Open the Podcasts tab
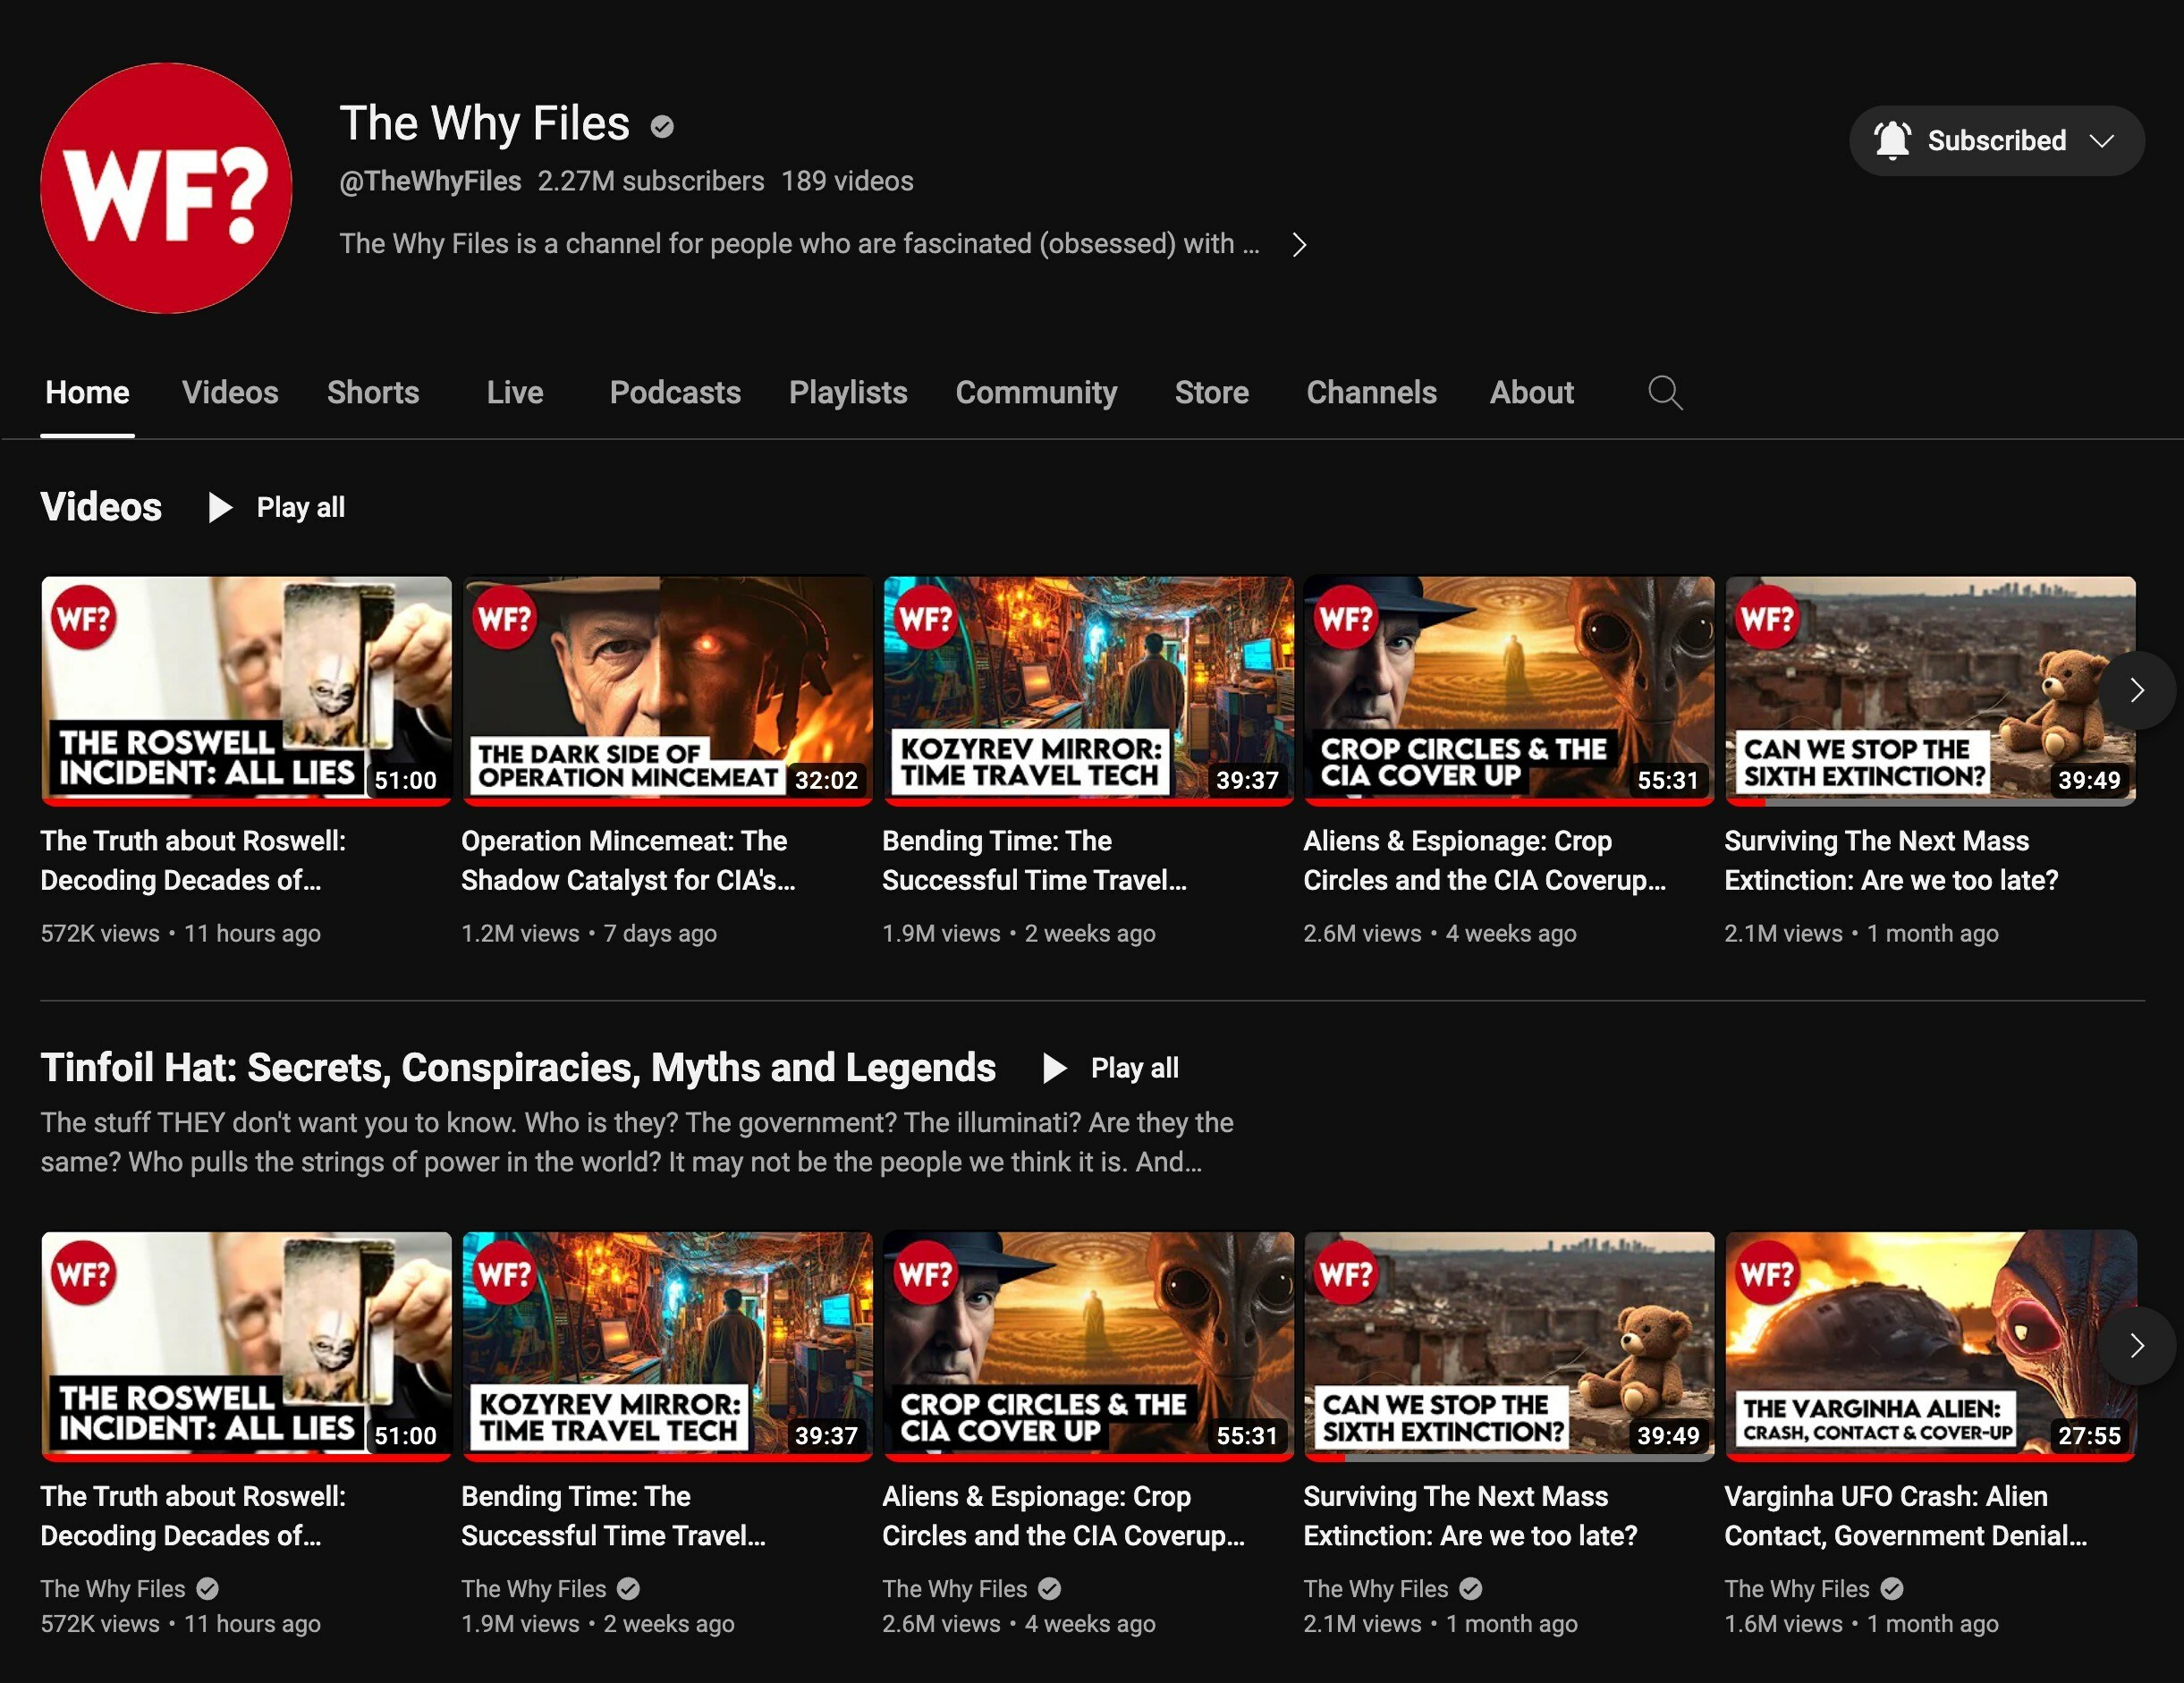Screen dimensions: 2184x1683 click(x=675, y=392)
